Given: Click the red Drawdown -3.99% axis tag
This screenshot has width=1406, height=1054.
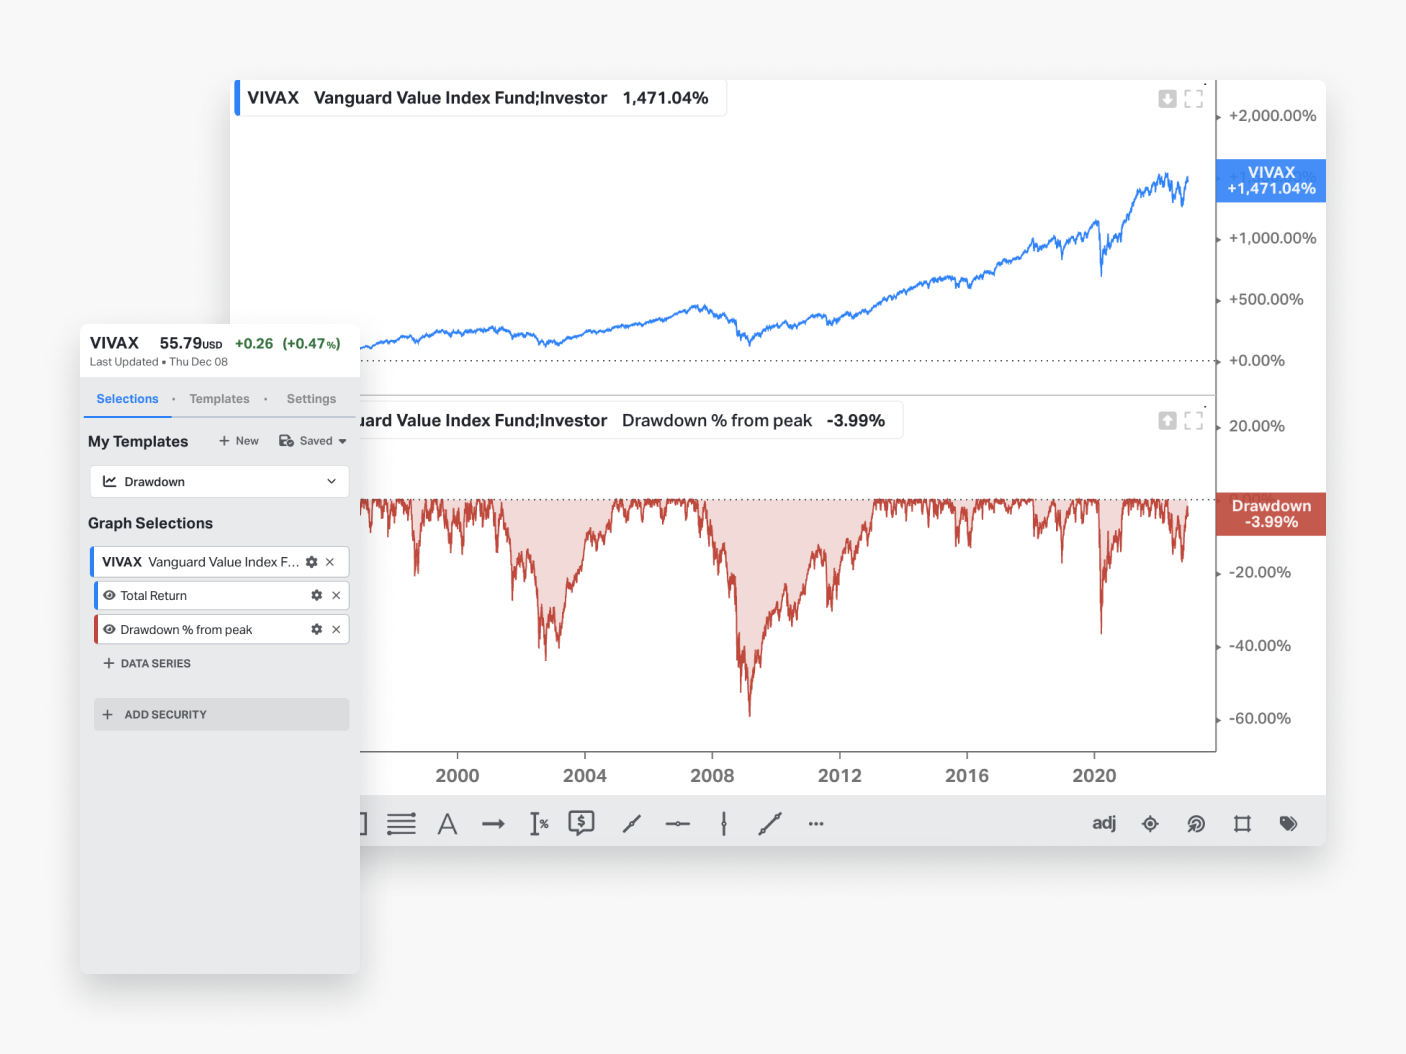Looking at the screenshot, I should coord(1271,514).
